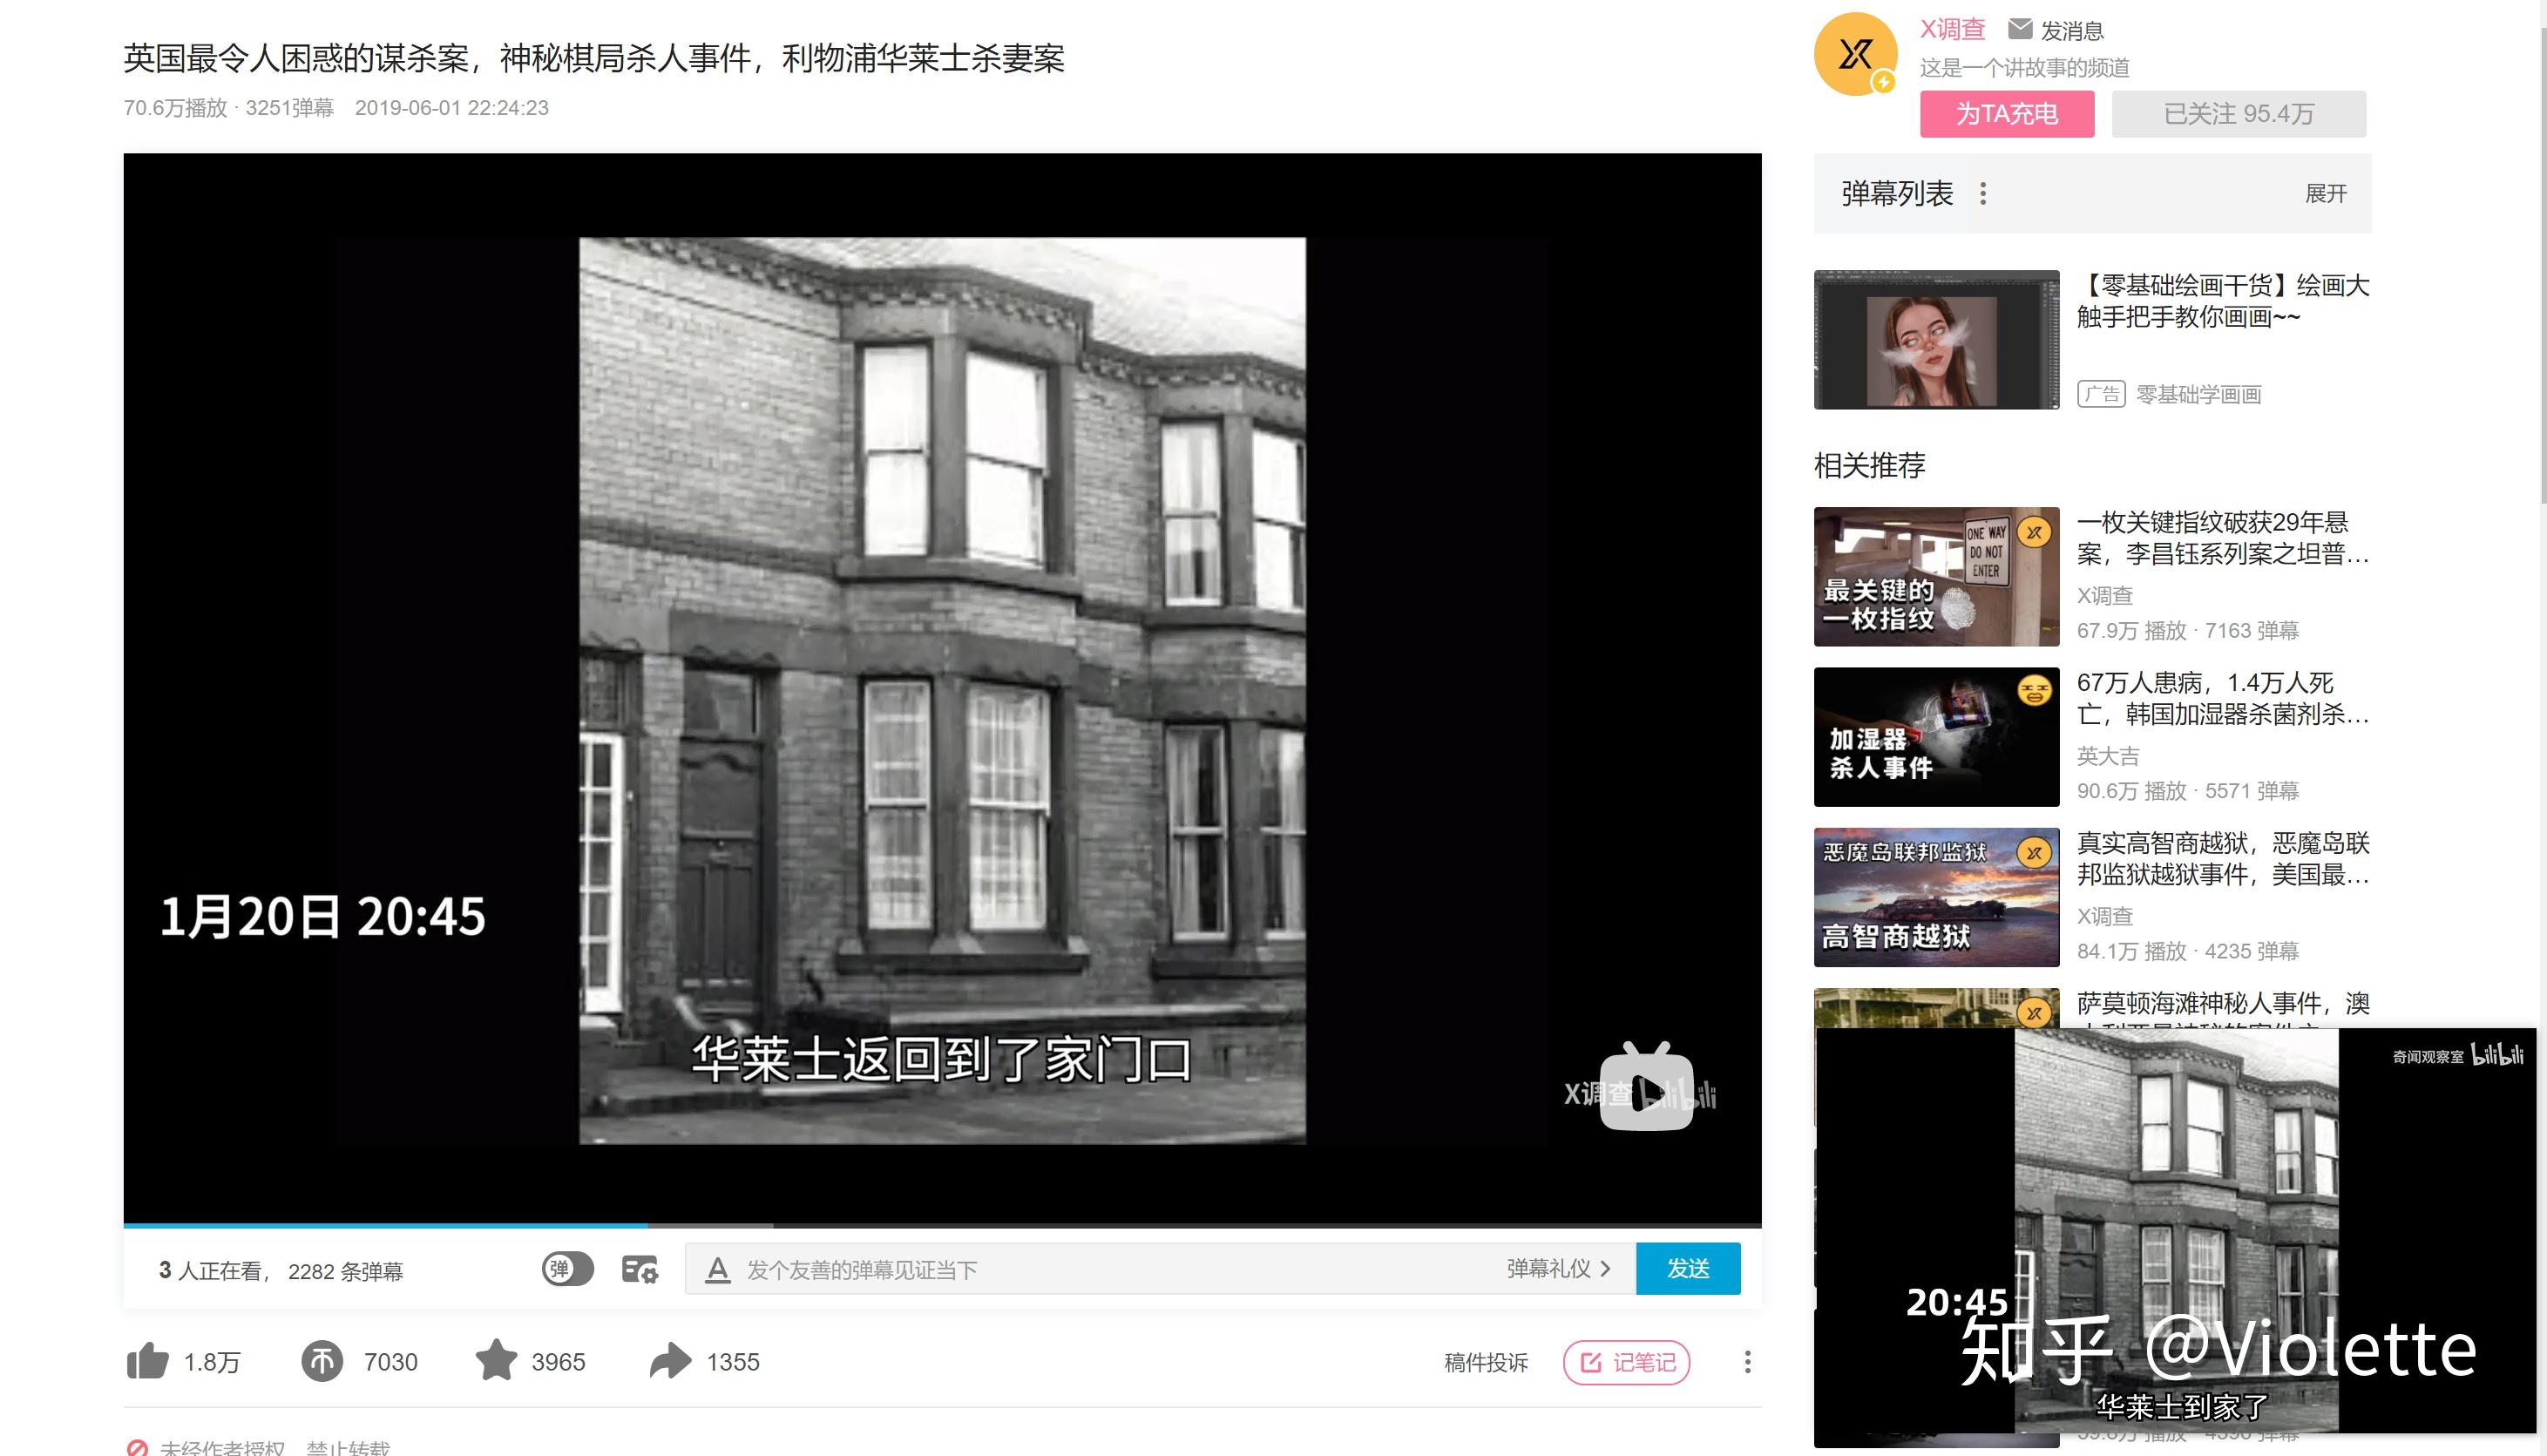Viewport: 2547px width, 1456px height.
Task: Open the 最关键的一枚指纹 recommended thumbnail
Action: point(1935,577)
